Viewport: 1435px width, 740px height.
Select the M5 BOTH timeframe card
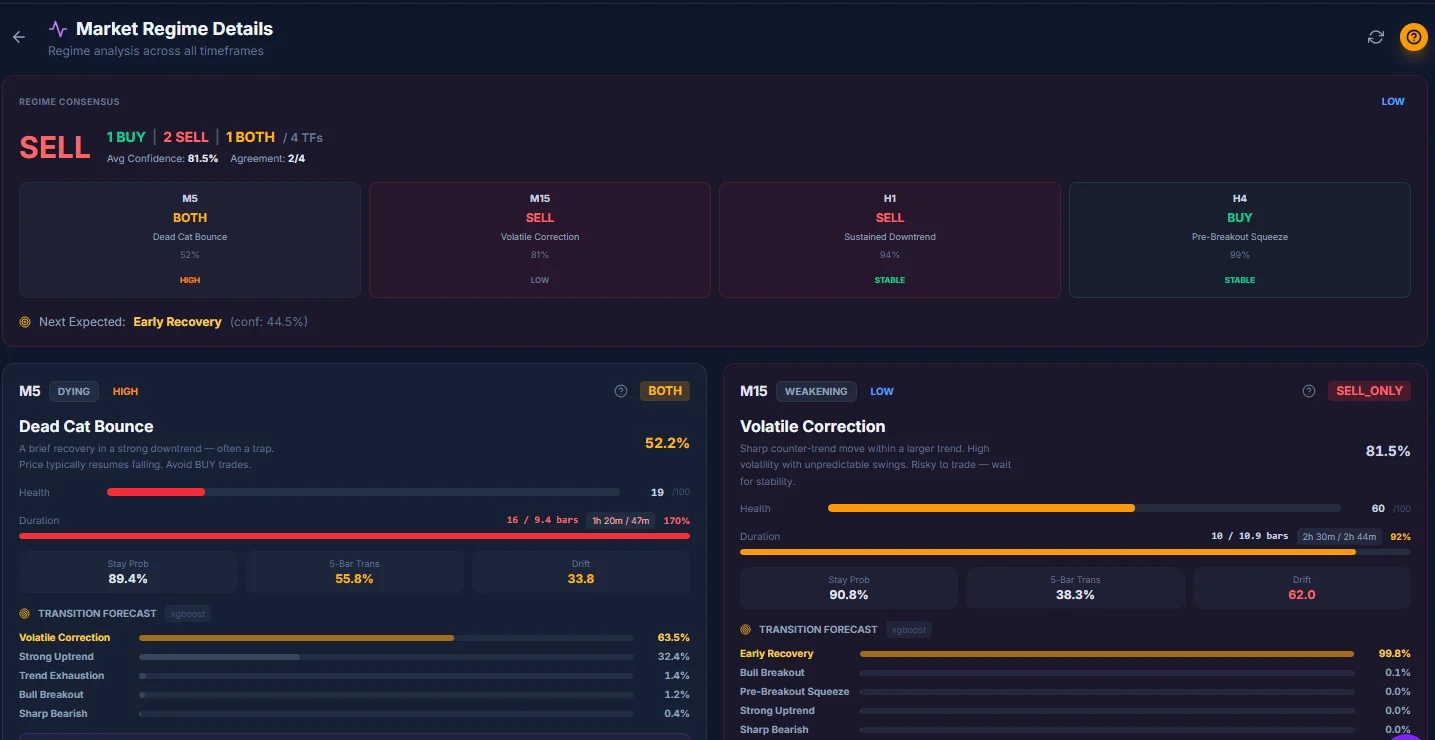click(x=190, y=240)
